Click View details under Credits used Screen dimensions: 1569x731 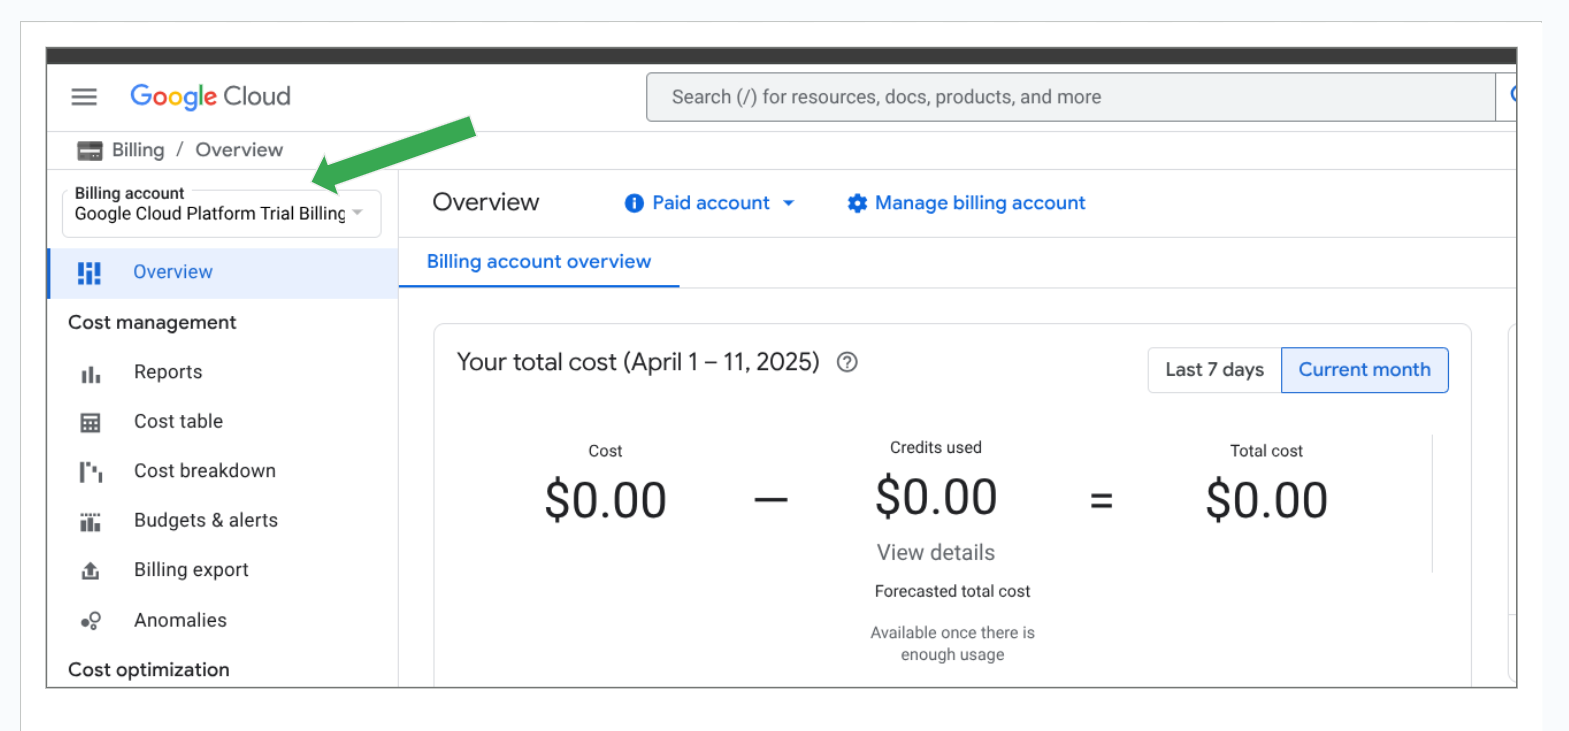click(935, 553)
